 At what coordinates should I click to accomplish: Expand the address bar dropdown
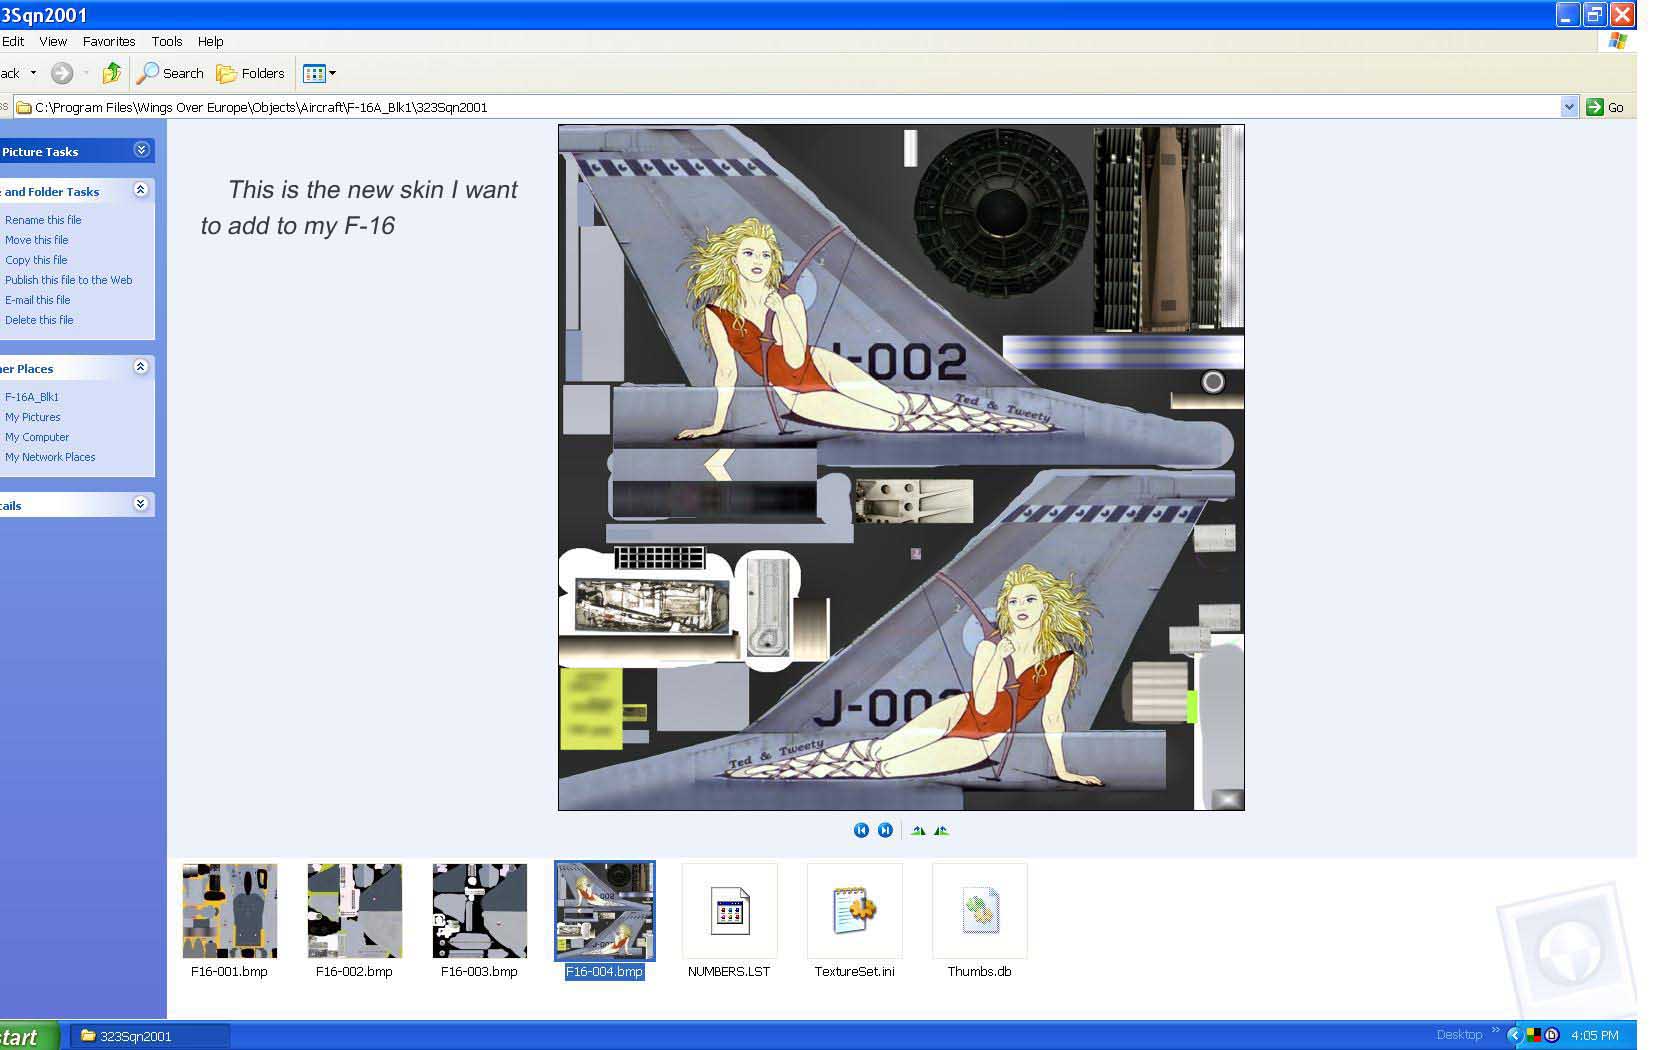[x=1569, y=107]
